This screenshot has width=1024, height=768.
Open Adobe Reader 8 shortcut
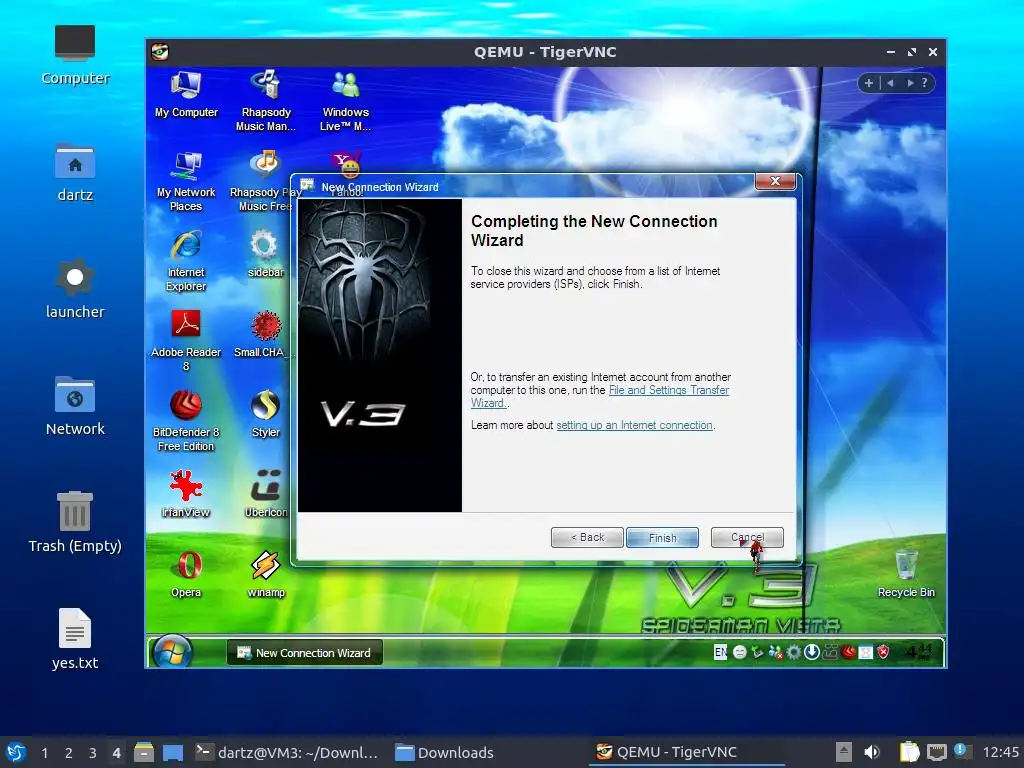point(186,340)
